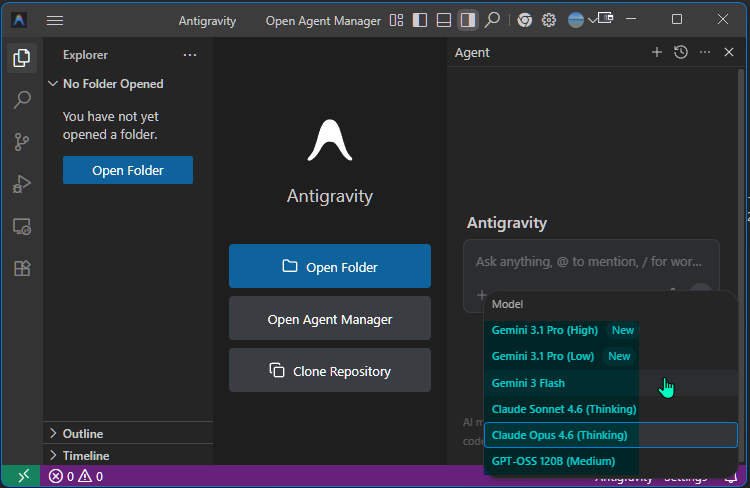
Task: Select Gemini 3.1 Pro (Low) model
Action: pos(611,356)
